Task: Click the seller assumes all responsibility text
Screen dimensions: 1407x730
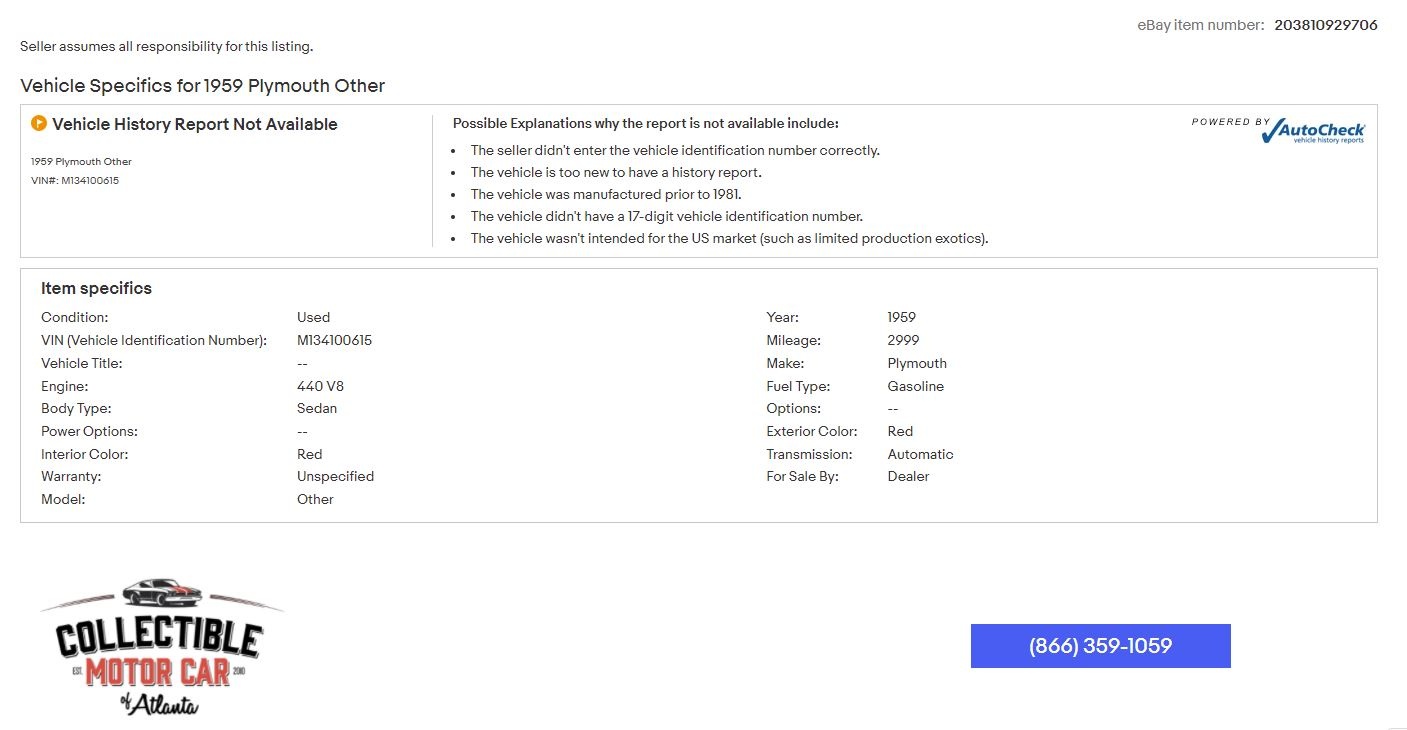Action: tap(166, 46)
